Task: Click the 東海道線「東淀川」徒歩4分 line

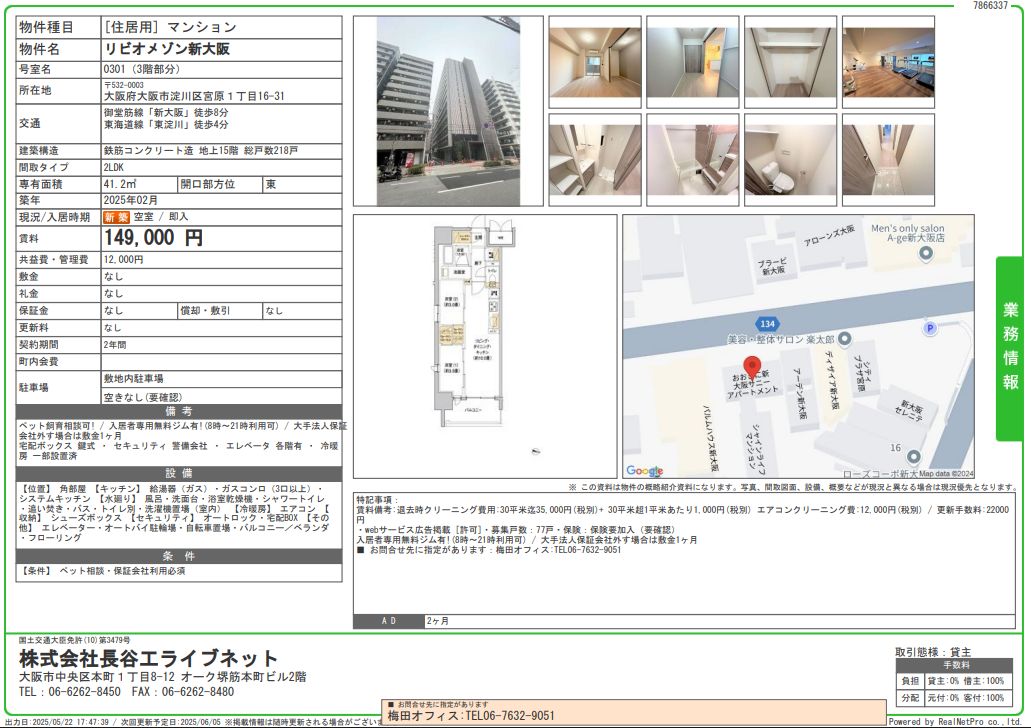Action: [x=166, y=124]
